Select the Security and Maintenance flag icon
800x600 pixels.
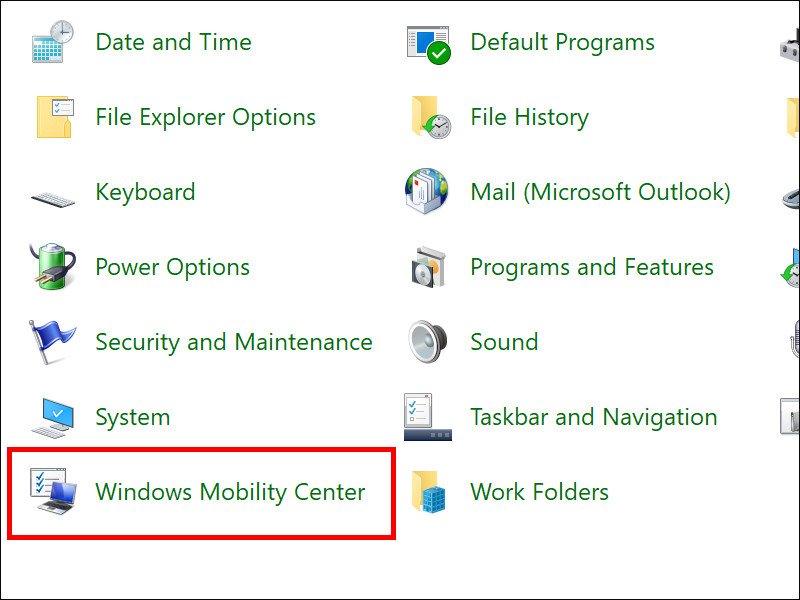pos(52,342)
